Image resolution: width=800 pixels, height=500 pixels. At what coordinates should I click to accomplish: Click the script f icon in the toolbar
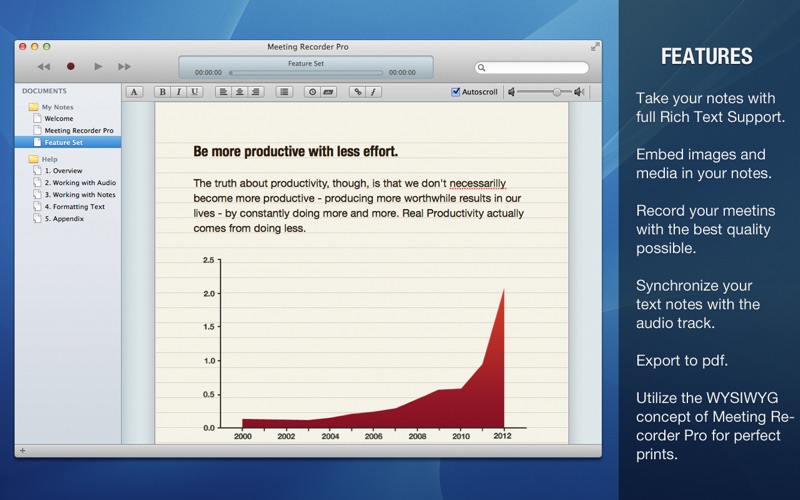[x=373, y=92]
